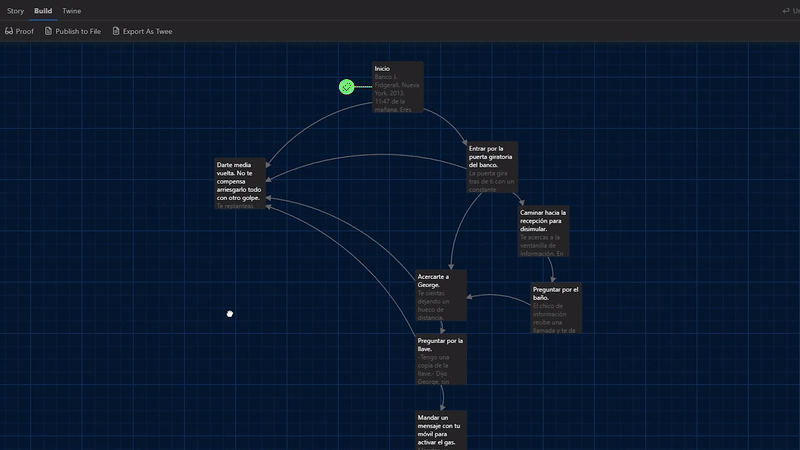
Task: Click 'Acercarte a George' passage card
Action: point(441,295)
